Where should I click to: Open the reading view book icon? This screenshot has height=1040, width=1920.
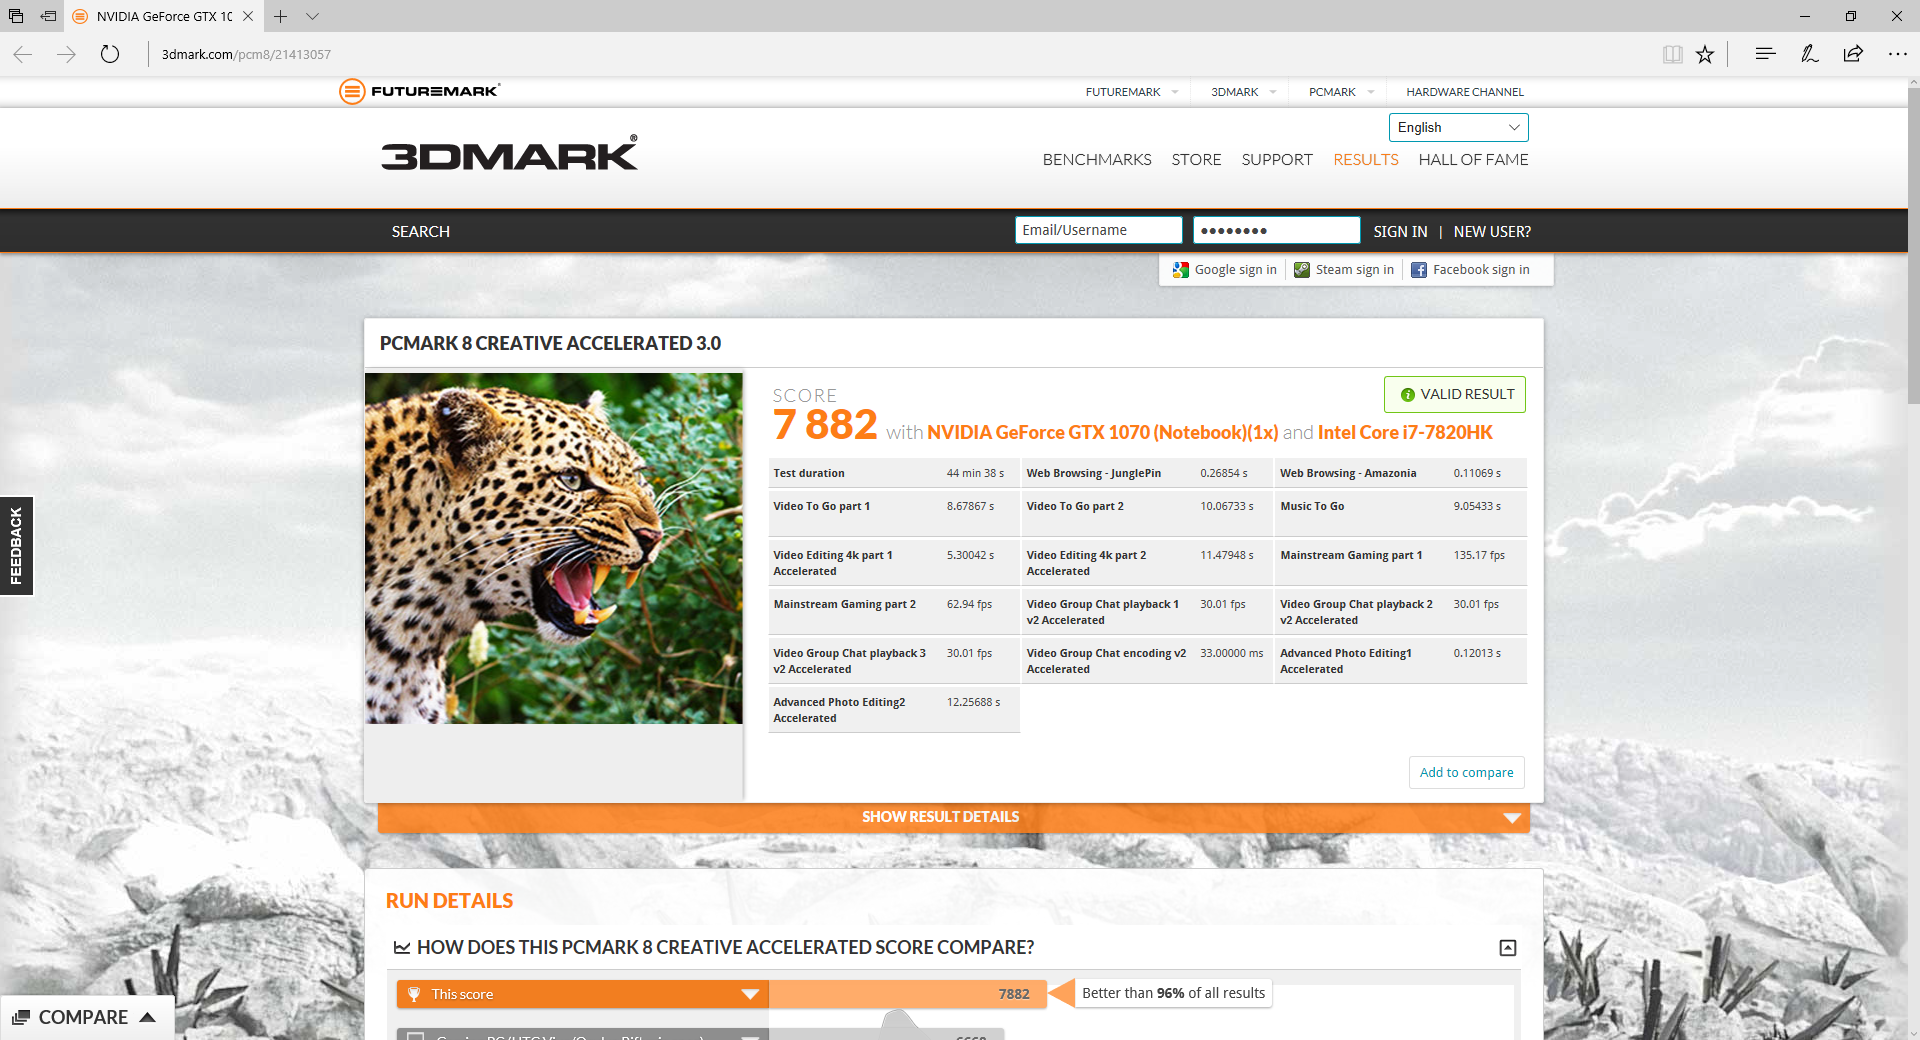[x=1672, y=54]
